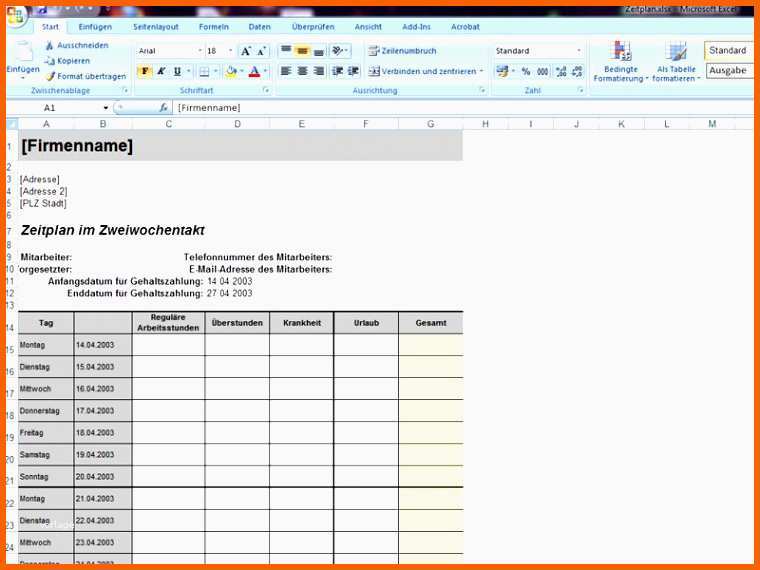The width and height of the screenshot is (760, 570).
Task: Open Name Box dropdown arrow
Action: (x=106, y=108)
